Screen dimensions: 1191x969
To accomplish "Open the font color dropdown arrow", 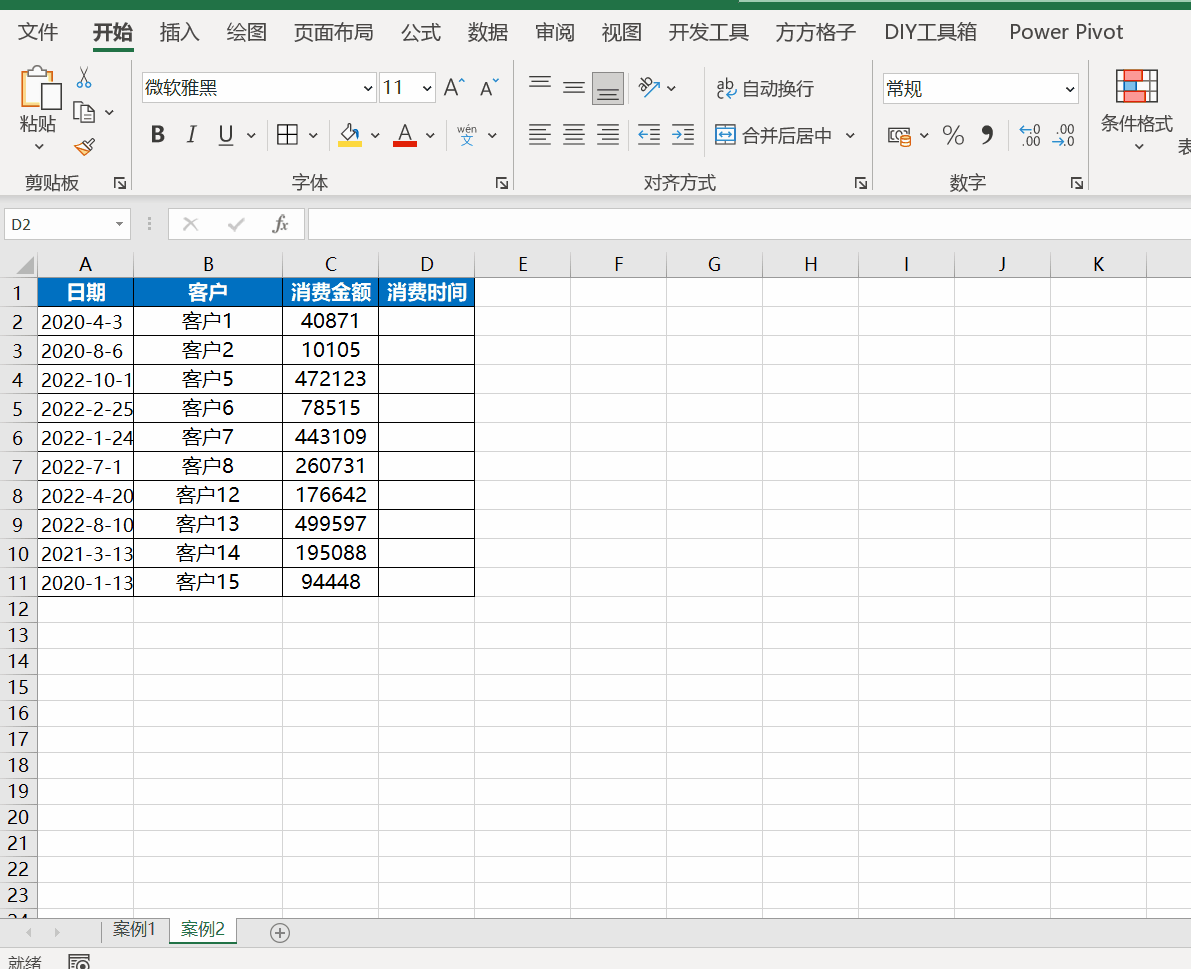I will point(431,136).
